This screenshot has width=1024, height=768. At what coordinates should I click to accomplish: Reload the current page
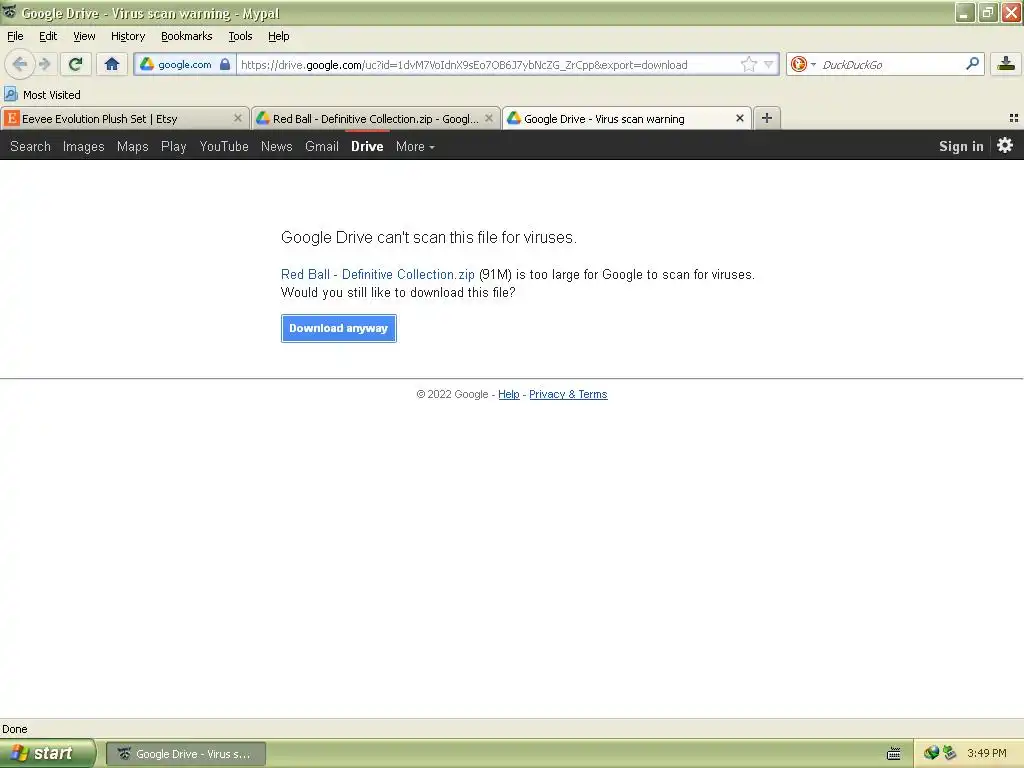[x=75, y=64]
